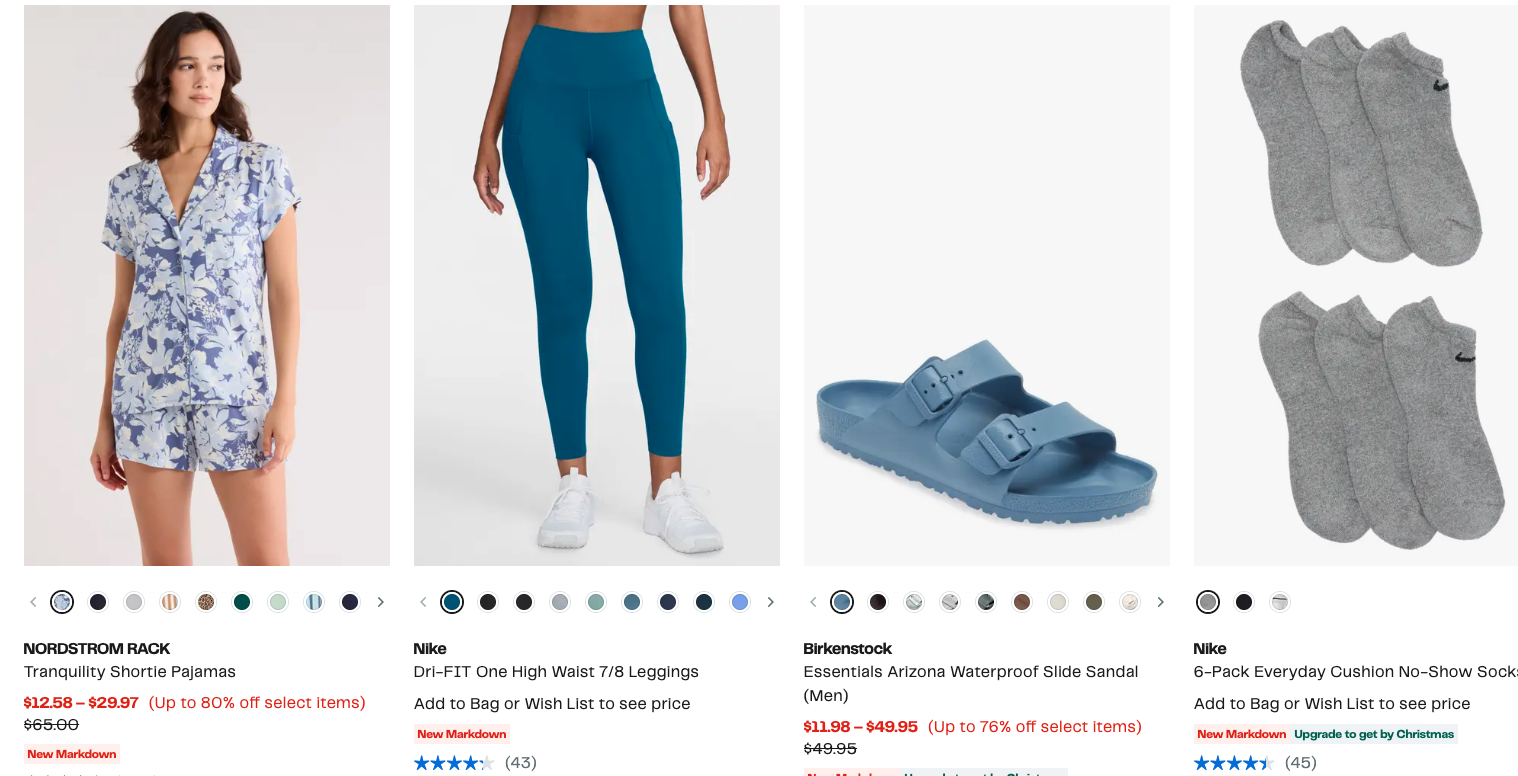This screenshot has height=776, width=1518.
Task: Select white Nike socks swatch
Action: tap(1280, 602)
